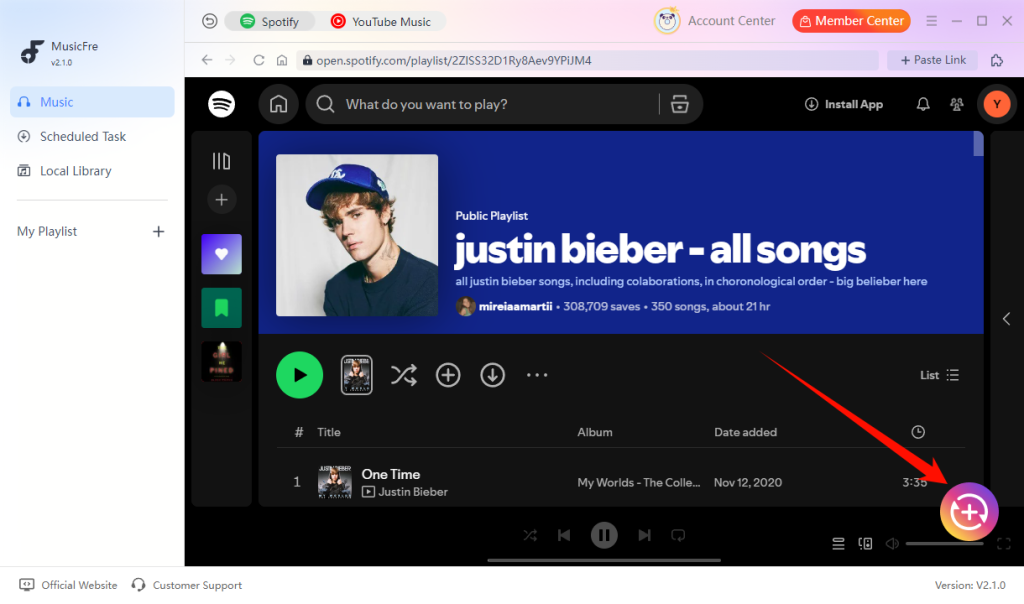Create a playlist with library plus button
1024x604 pixels.
click(x=221, y=200)
